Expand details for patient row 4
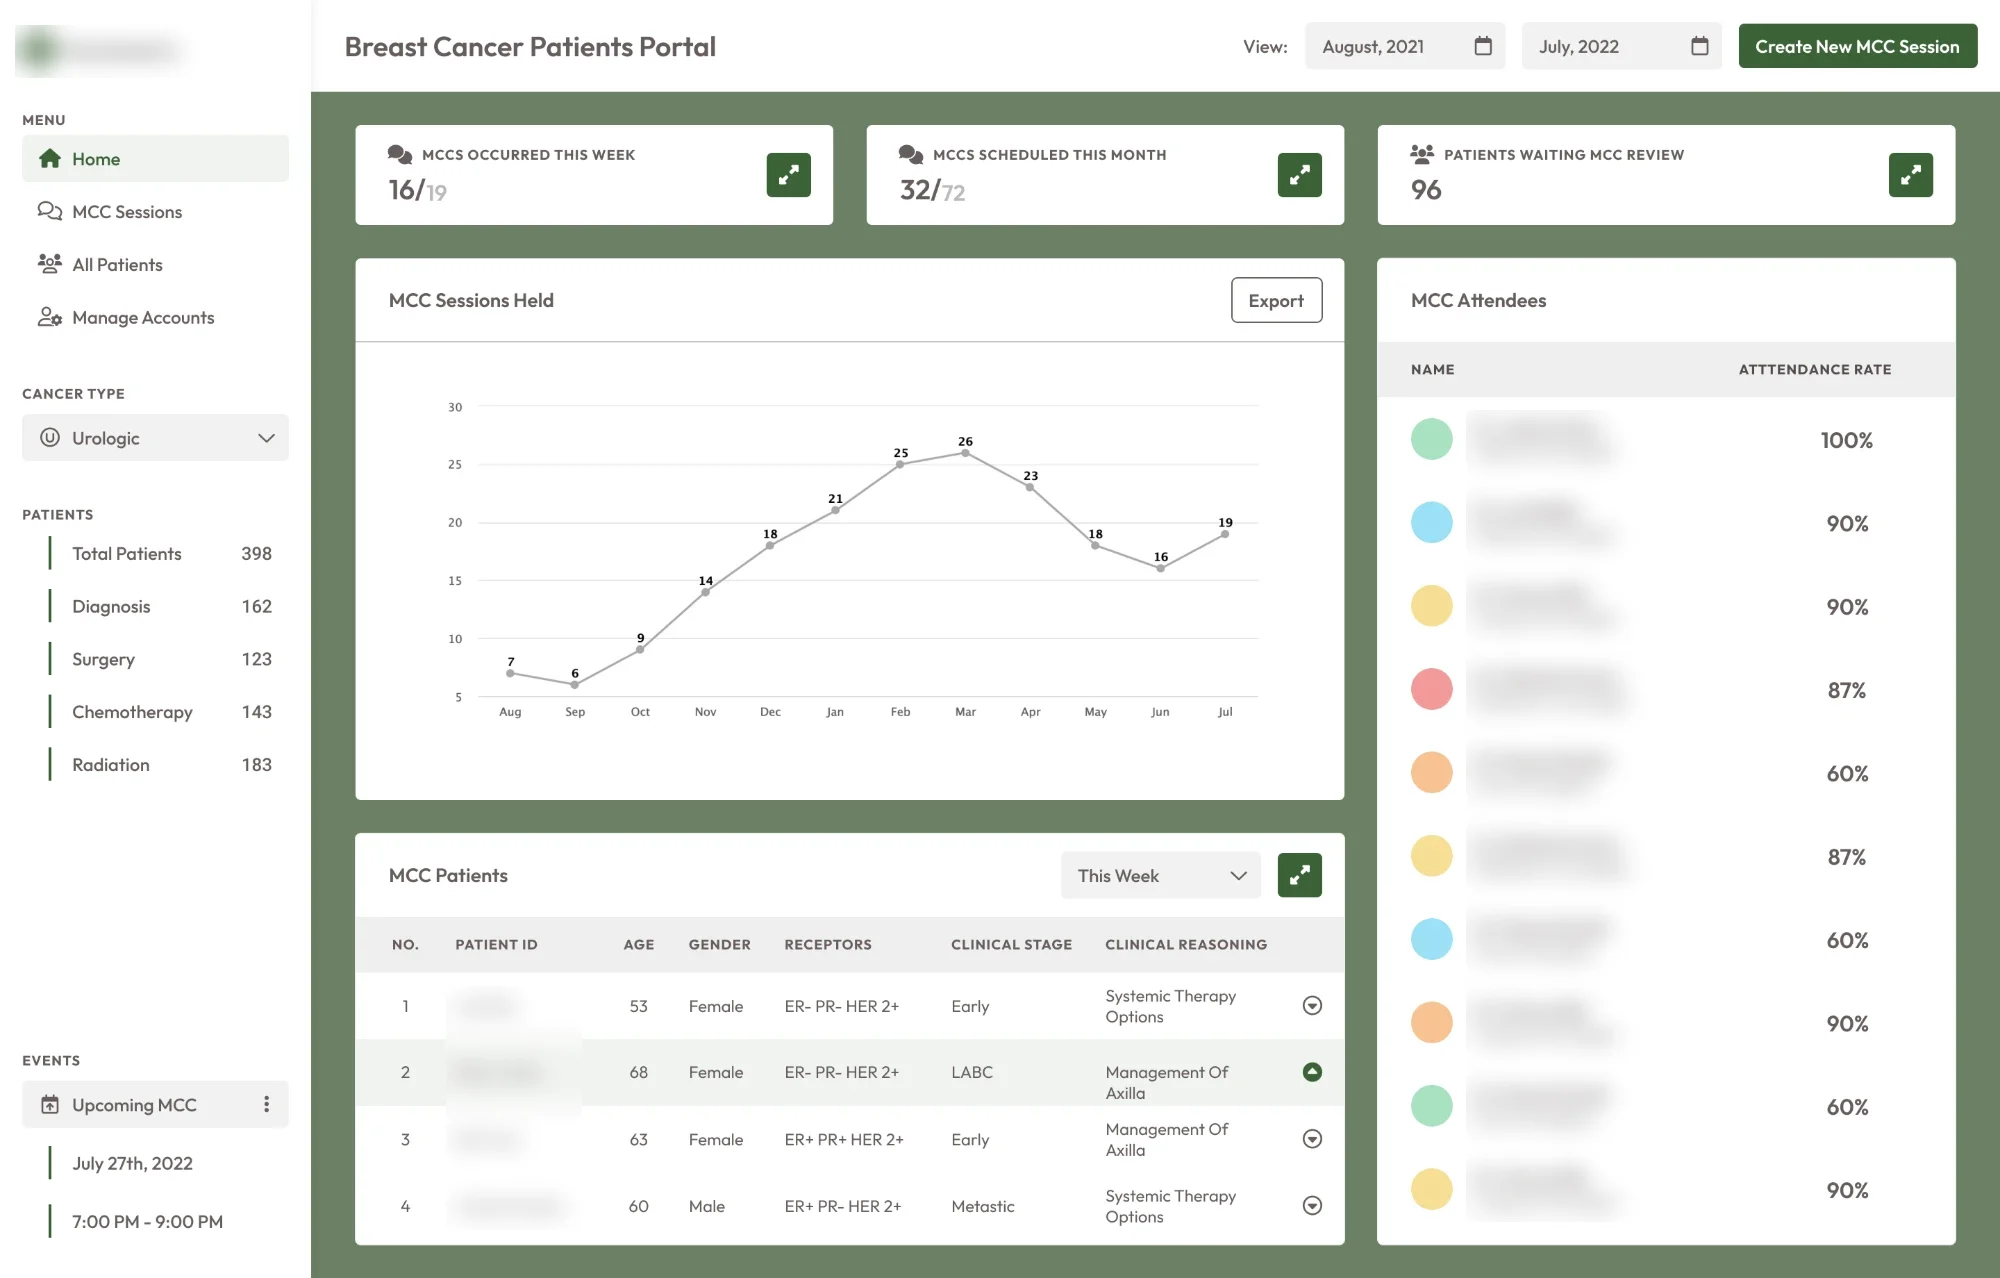The width and height of the screenshot is (2000, 1278). tap(1312, 1206)
